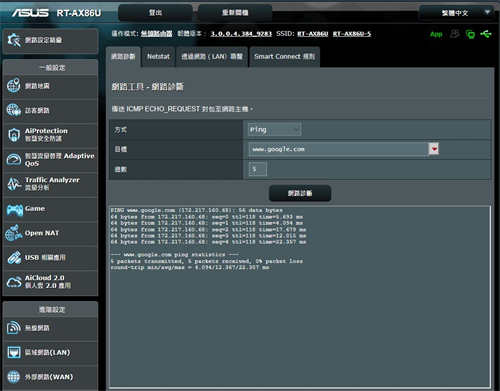This screenshot has height=391, width=500.
Task: Click the RT-AX86U-5 SSID link
Action: point(352,34)
